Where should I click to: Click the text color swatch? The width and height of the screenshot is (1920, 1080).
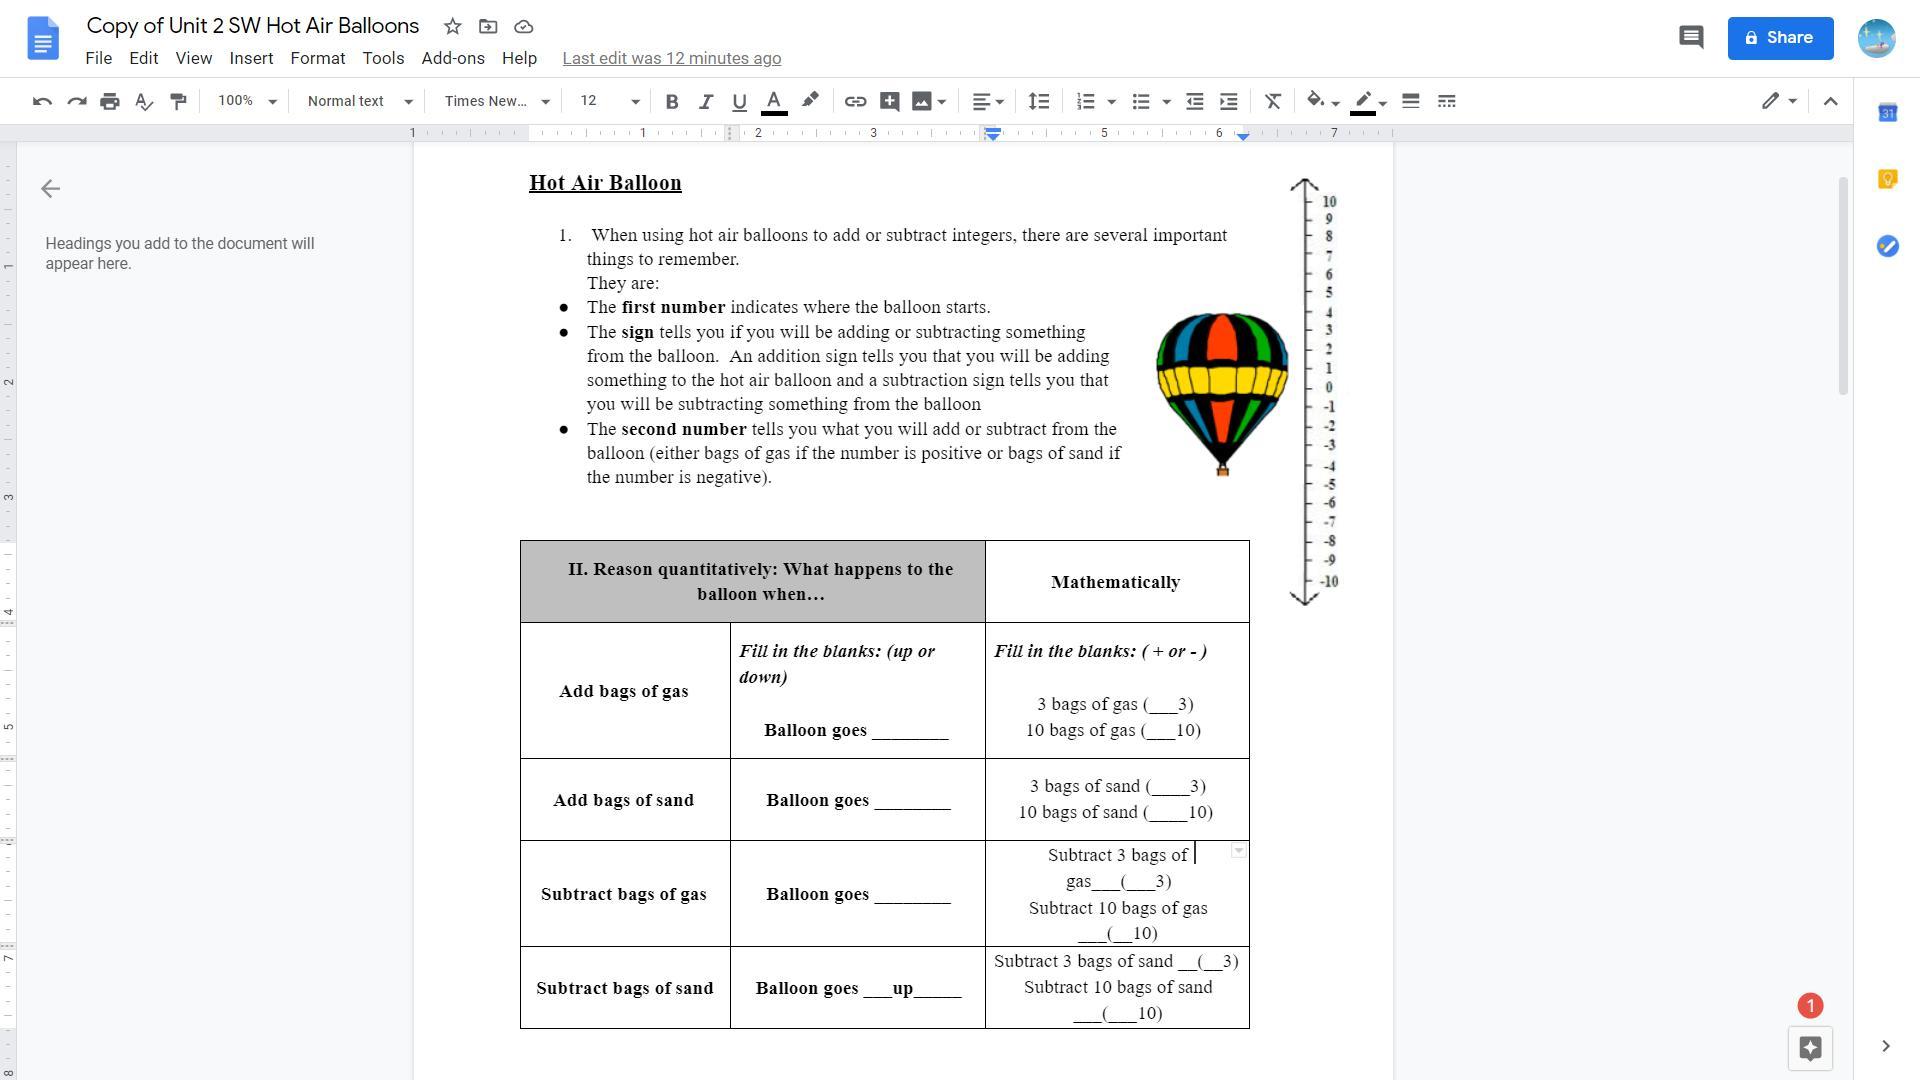(x=774, y=101)
